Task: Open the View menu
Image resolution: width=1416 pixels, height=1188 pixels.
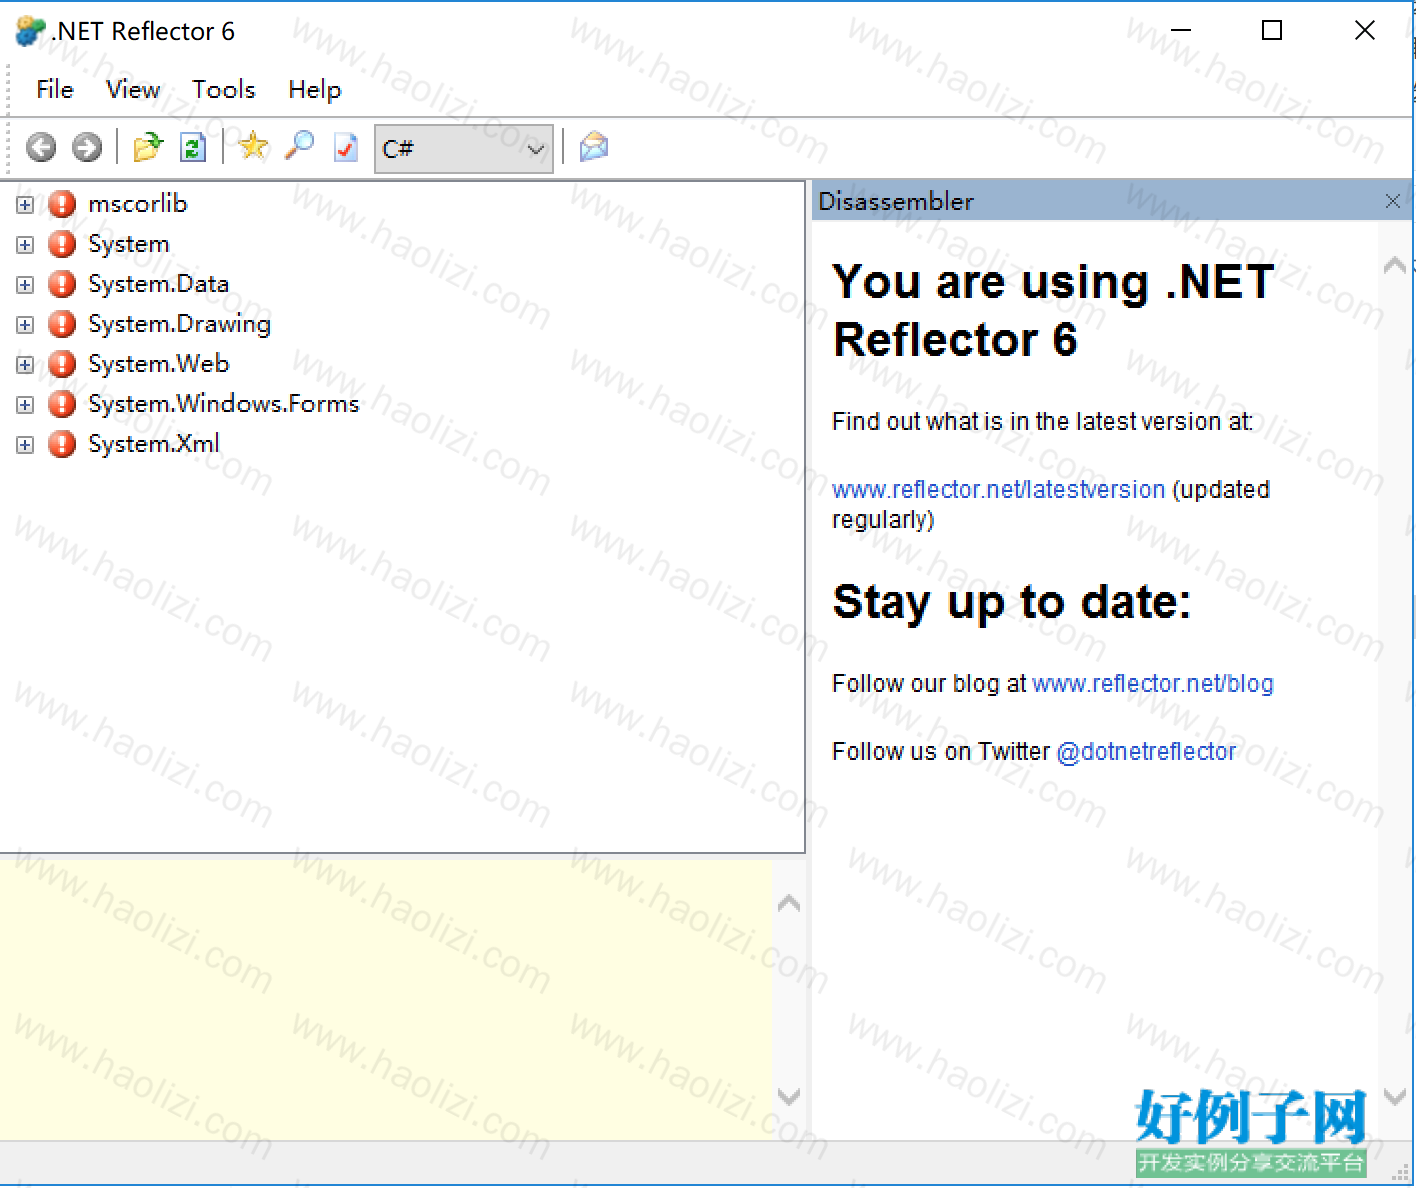Action: click(x=133, y=90)
